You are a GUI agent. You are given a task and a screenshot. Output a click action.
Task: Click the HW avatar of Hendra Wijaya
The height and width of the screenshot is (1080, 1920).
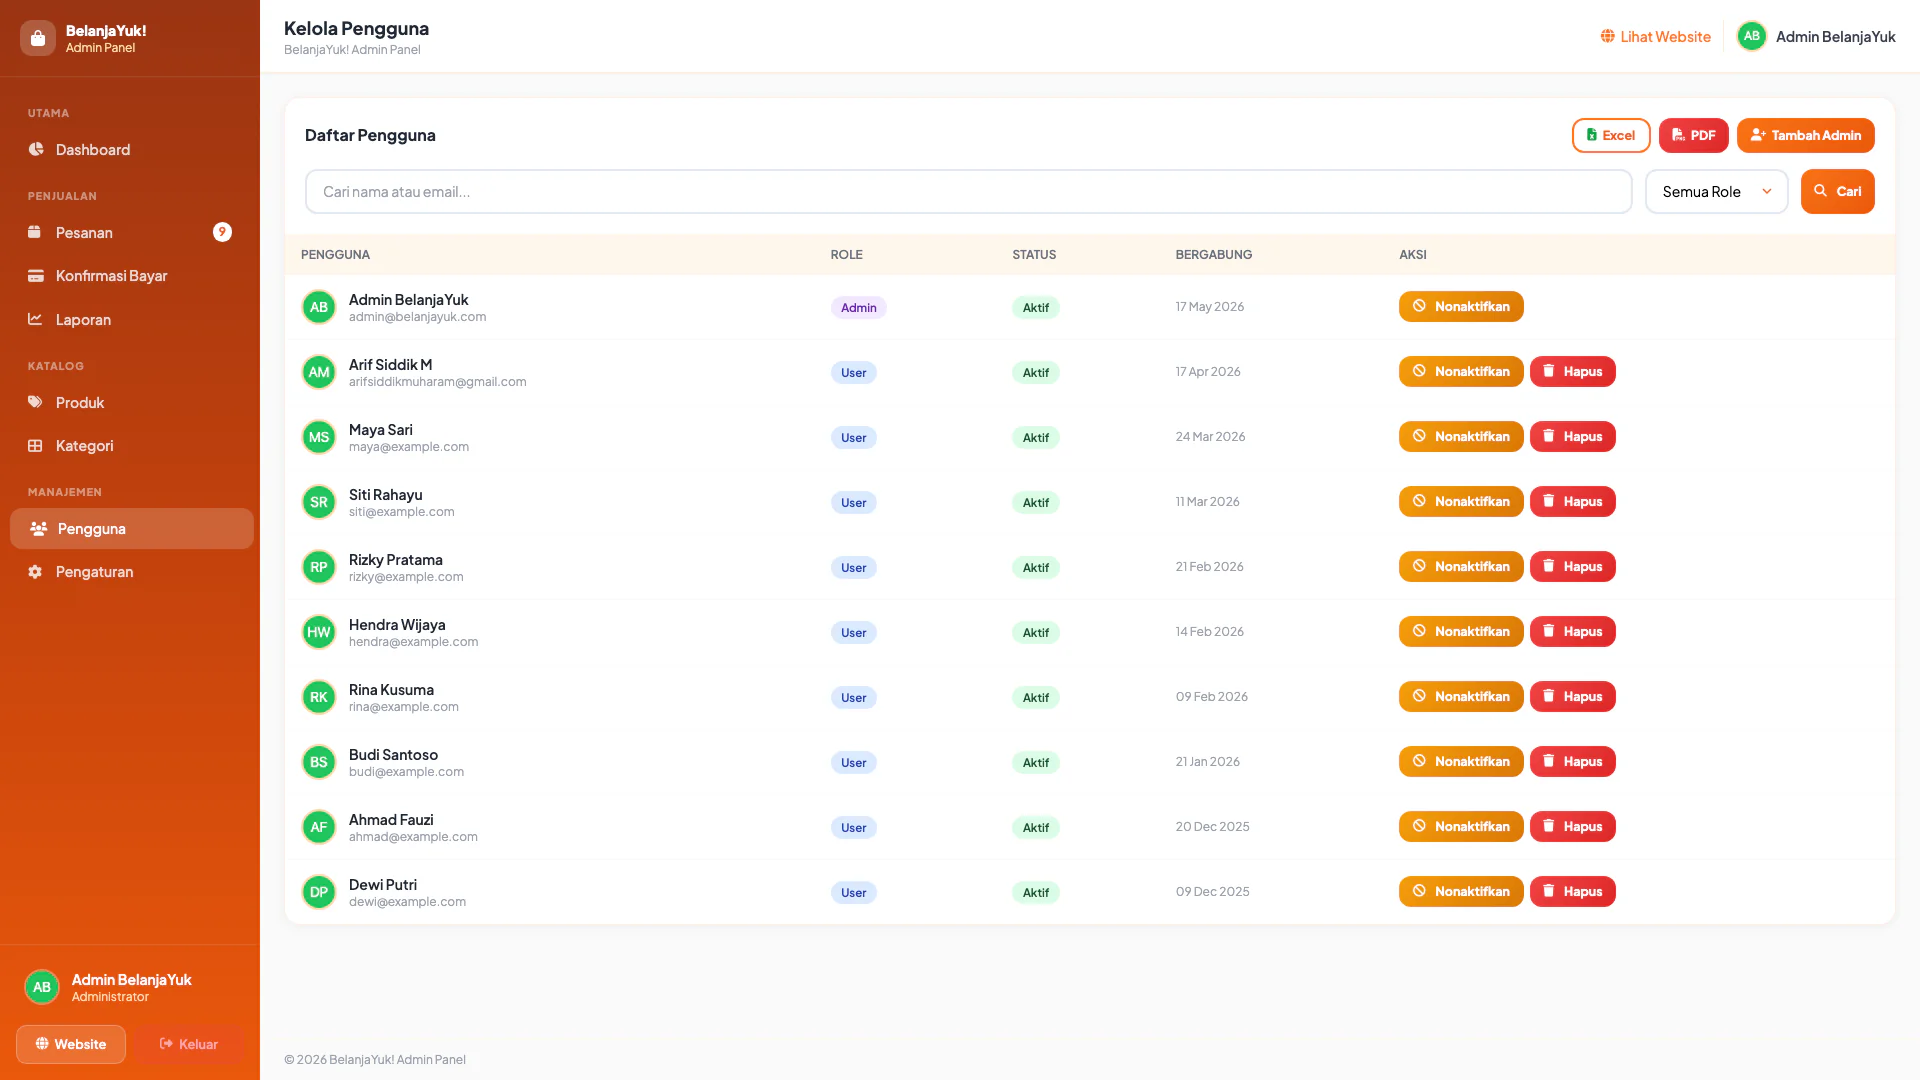(318, 632)
